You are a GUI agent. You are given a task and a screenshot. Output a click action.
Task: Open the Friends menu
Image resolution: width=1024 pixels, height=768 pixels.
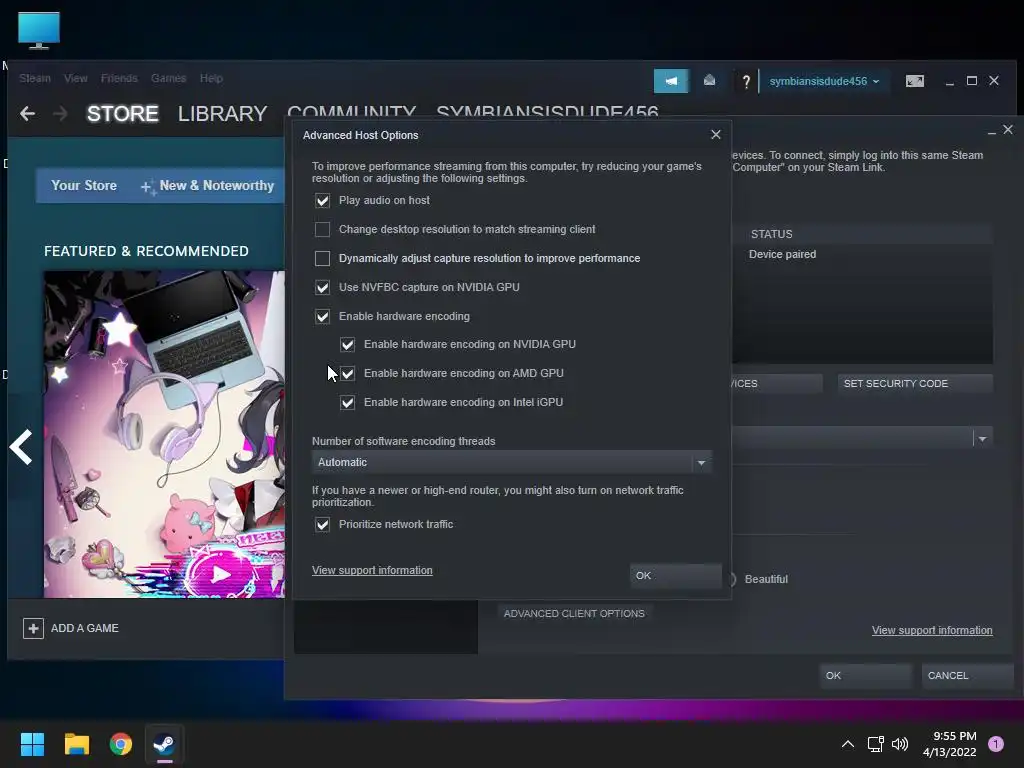point(119,78)
